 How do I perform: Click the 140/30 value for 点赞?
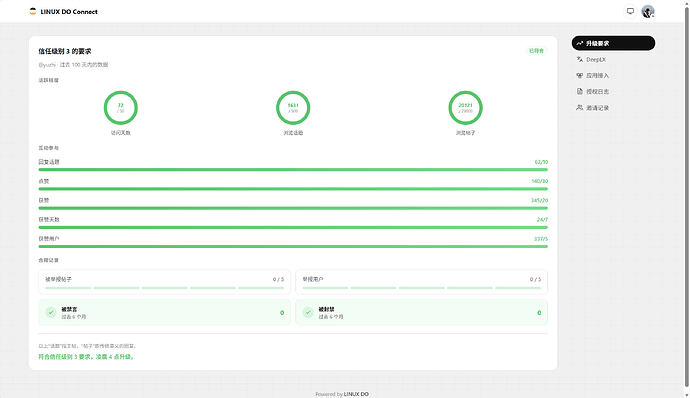pos(540,181)
